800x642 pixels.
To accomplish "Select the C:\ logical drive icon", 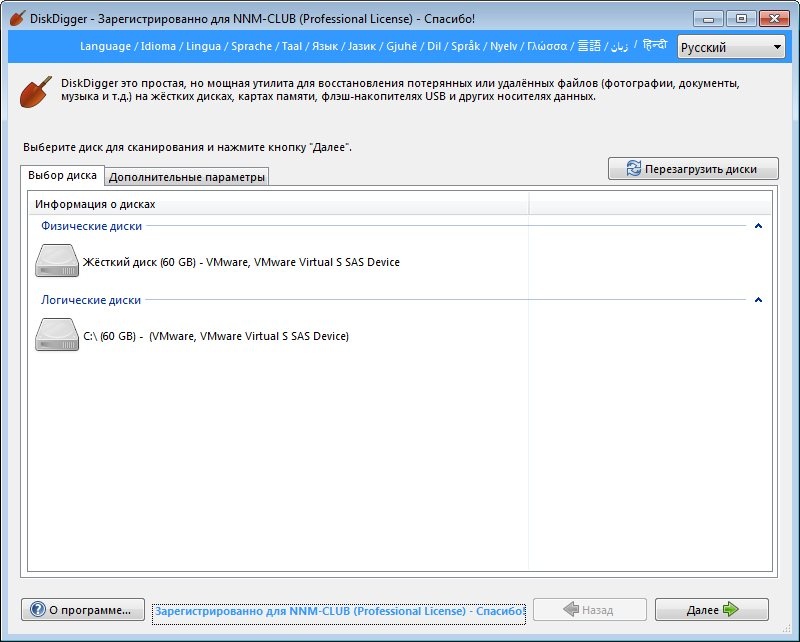I will coord(57,334).
